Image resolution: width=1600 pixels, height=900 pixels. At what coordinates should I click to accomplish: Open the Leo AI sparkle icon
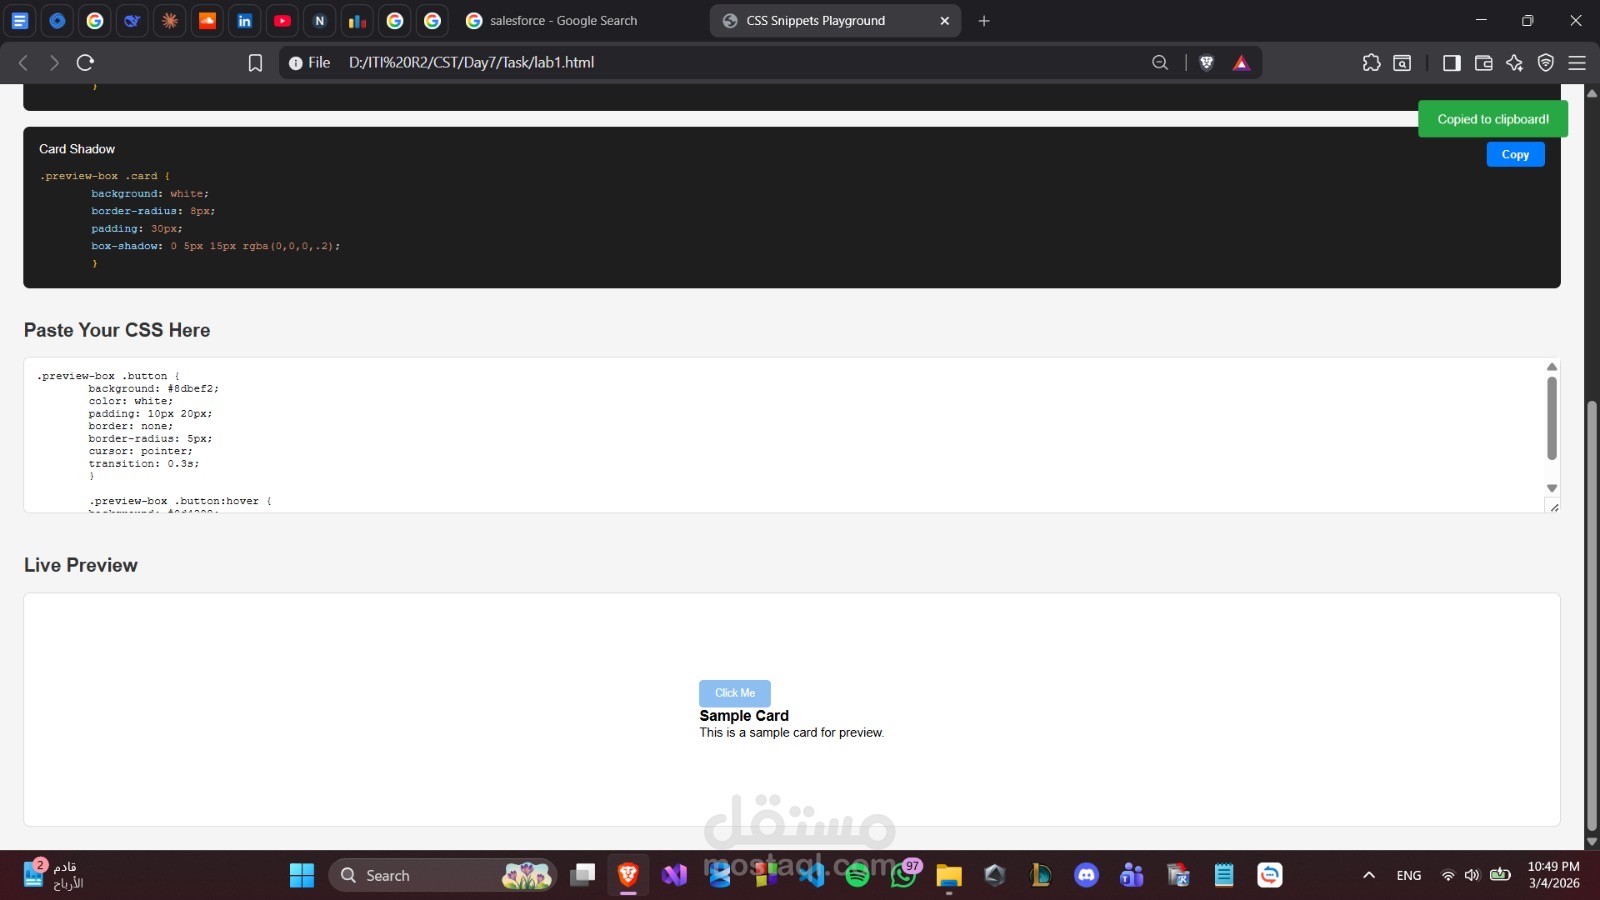pos(1515,62)
